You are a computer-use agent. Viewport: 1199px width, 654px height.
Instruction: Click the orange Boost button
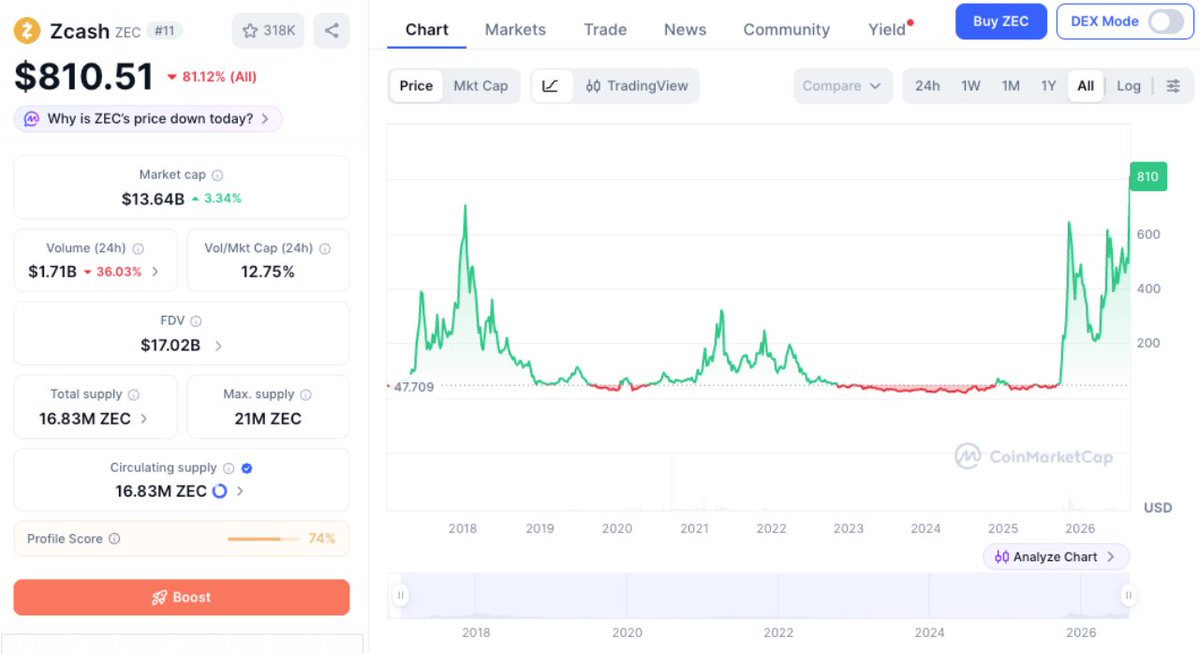[181, 597]
